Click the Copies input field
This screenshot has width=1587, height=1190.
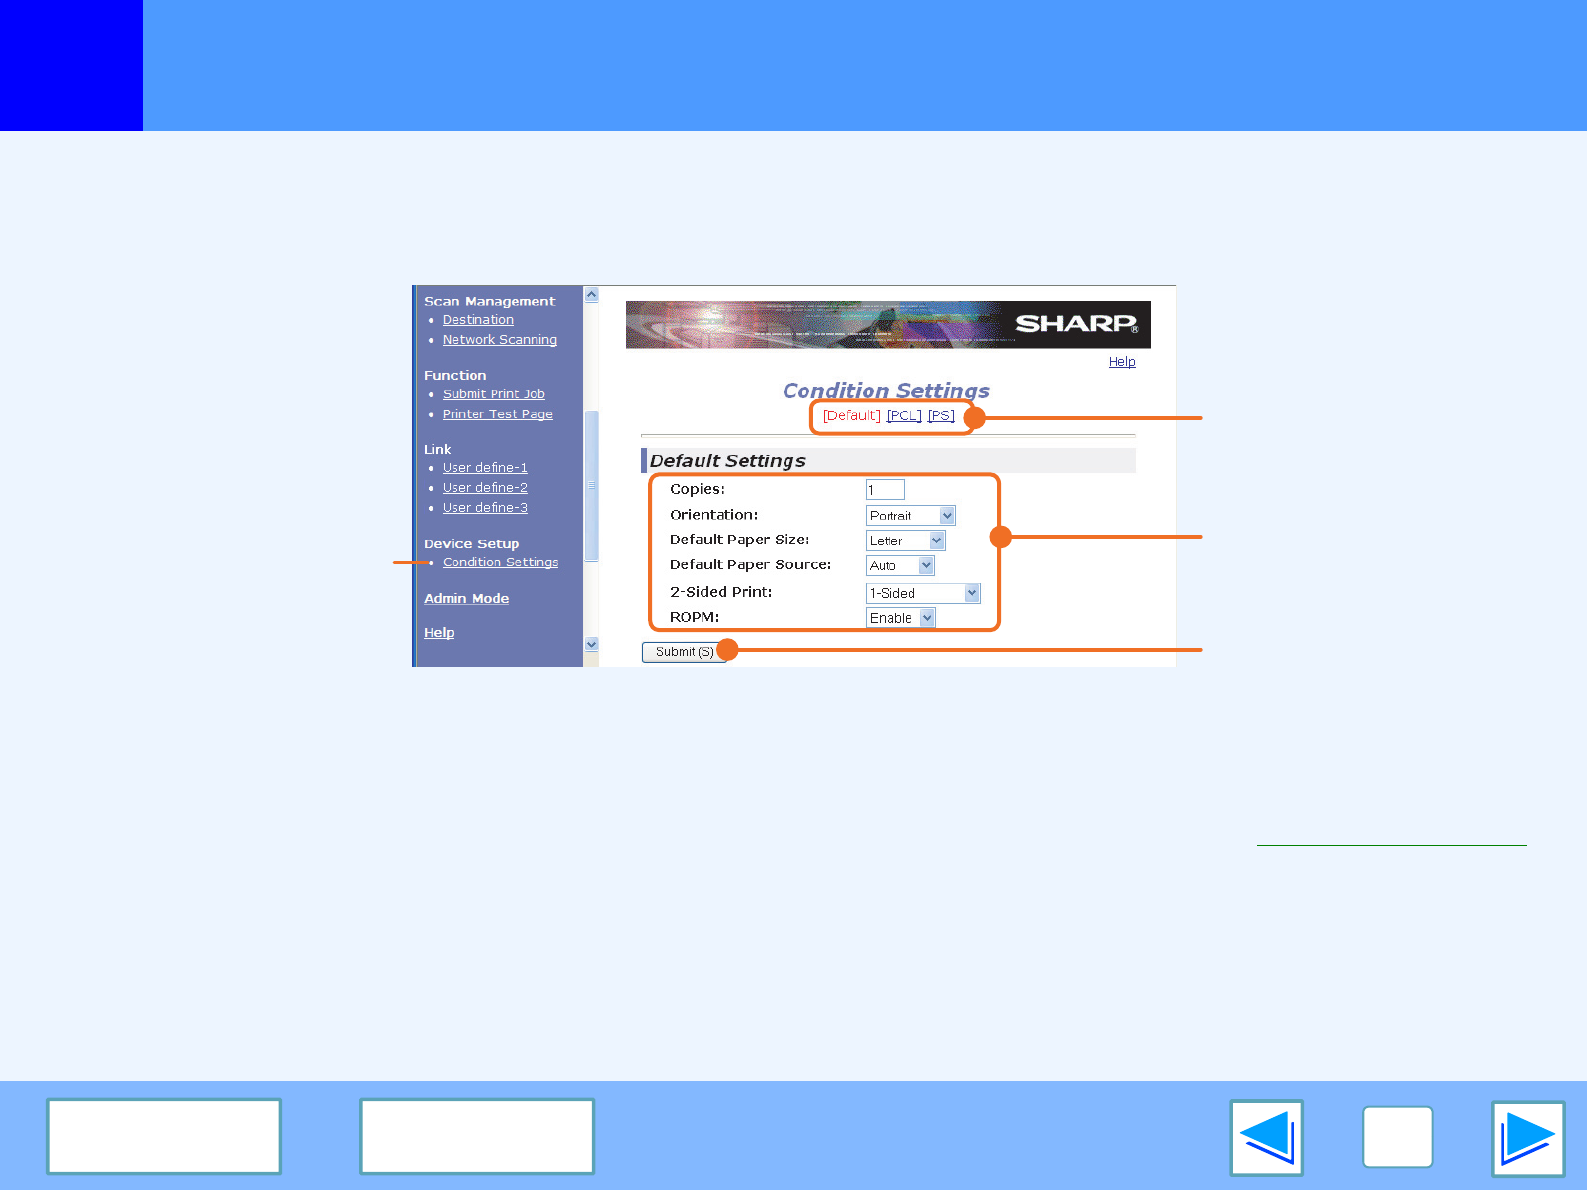[885, 490]
